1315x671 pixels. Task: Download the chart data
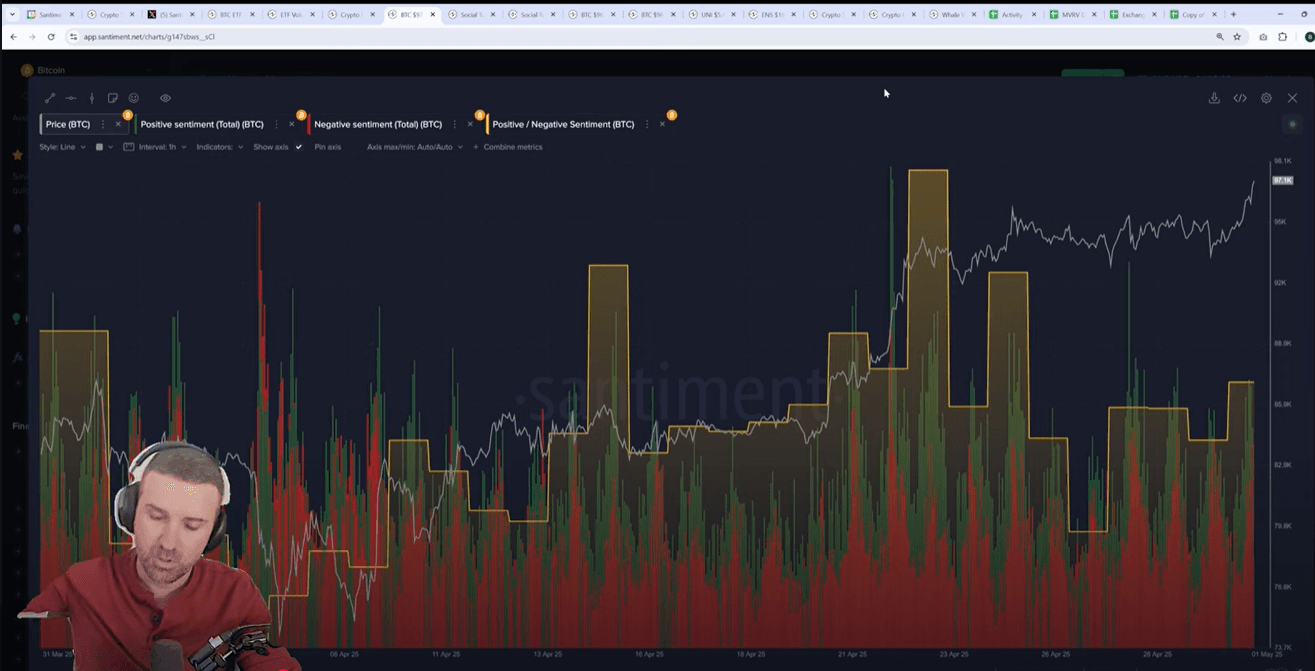(1214, 98)
